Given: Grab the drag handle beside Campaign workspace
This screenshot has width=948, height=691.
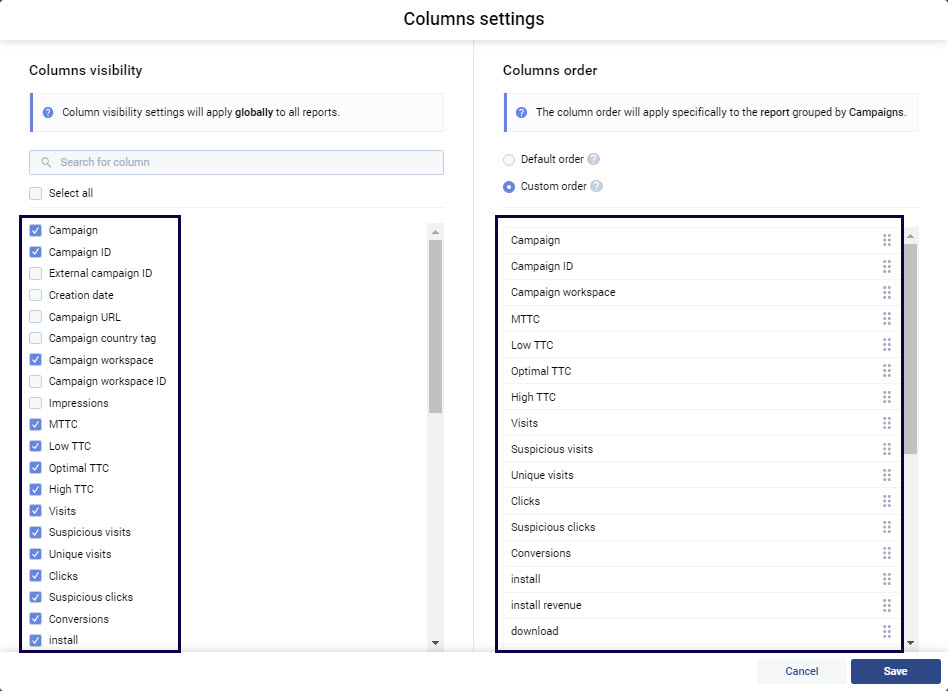Looking at the screenshot, I should pos(887,293).
